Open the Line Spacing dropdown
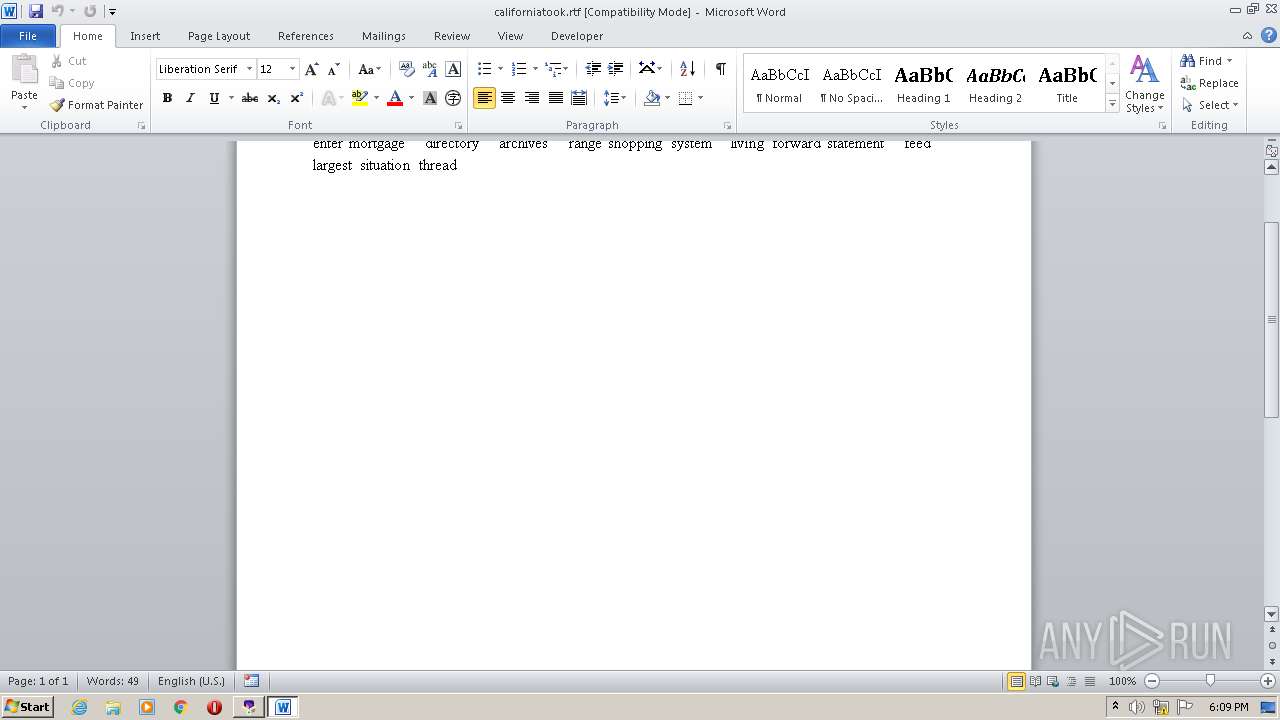 pyautogui.click(x=615, y=98)
